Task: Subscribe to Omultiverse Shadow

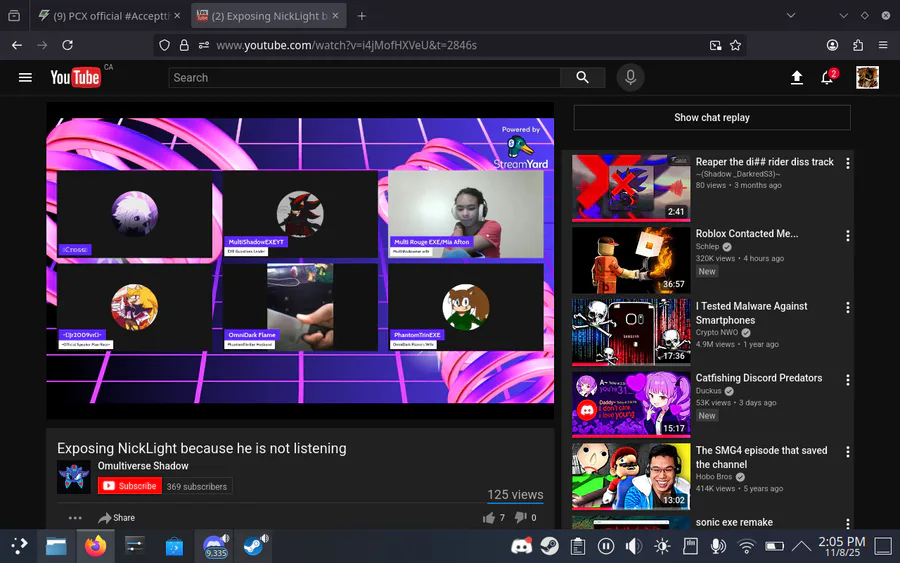Action: click(130, 486)
